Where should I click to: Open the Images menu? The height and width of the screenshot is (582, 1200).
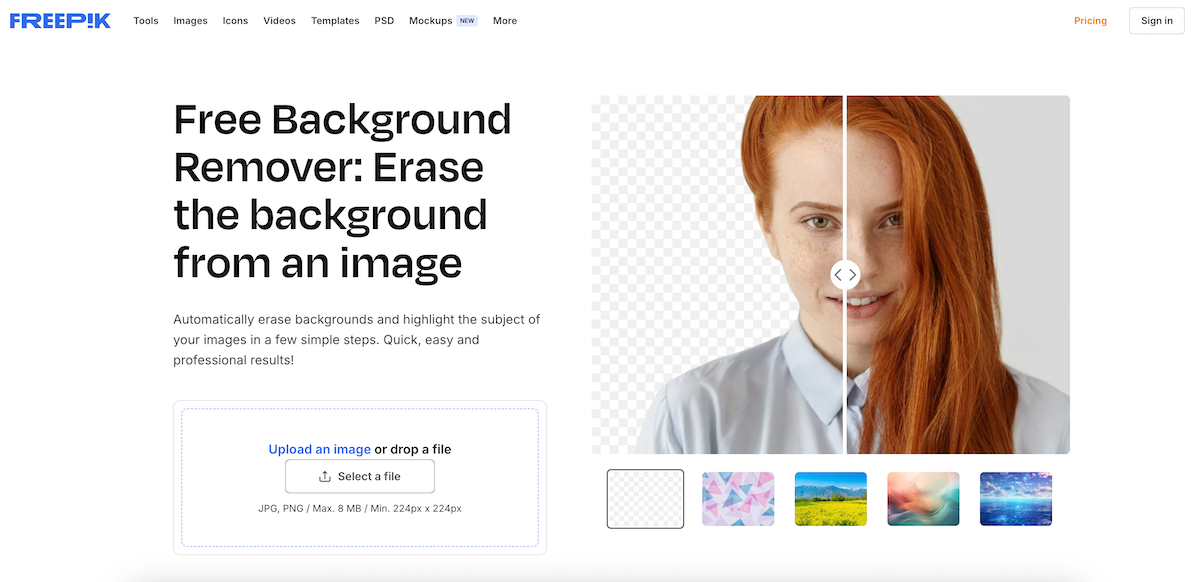(190, 20)
